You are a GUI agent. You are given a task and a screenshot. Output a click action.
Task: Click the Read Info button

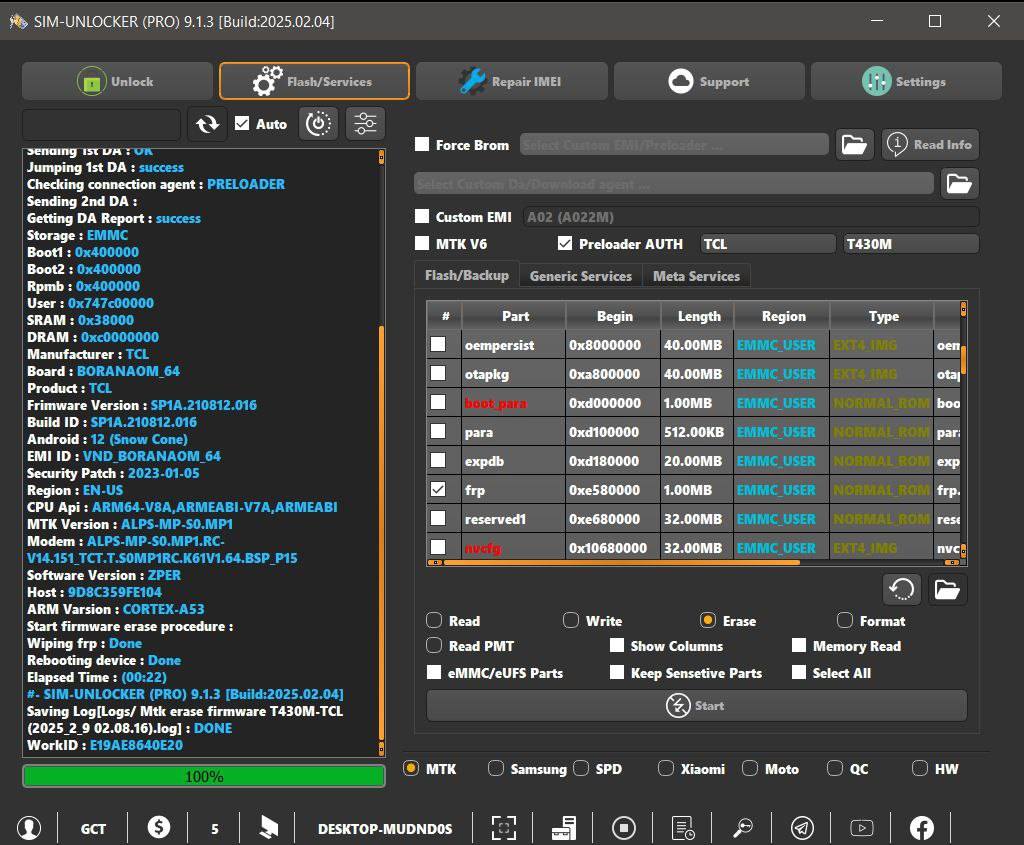930,145
